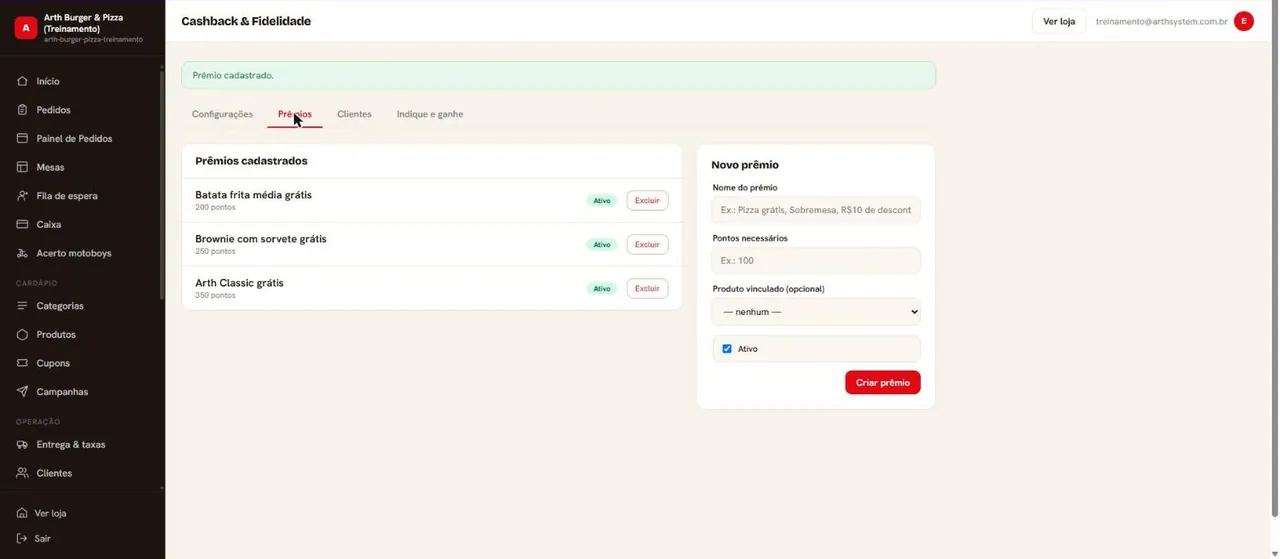Delete the Brownie com sorvete grátis prize
The height and width of the screenshot is (559, 1280).
click(647, 244)
